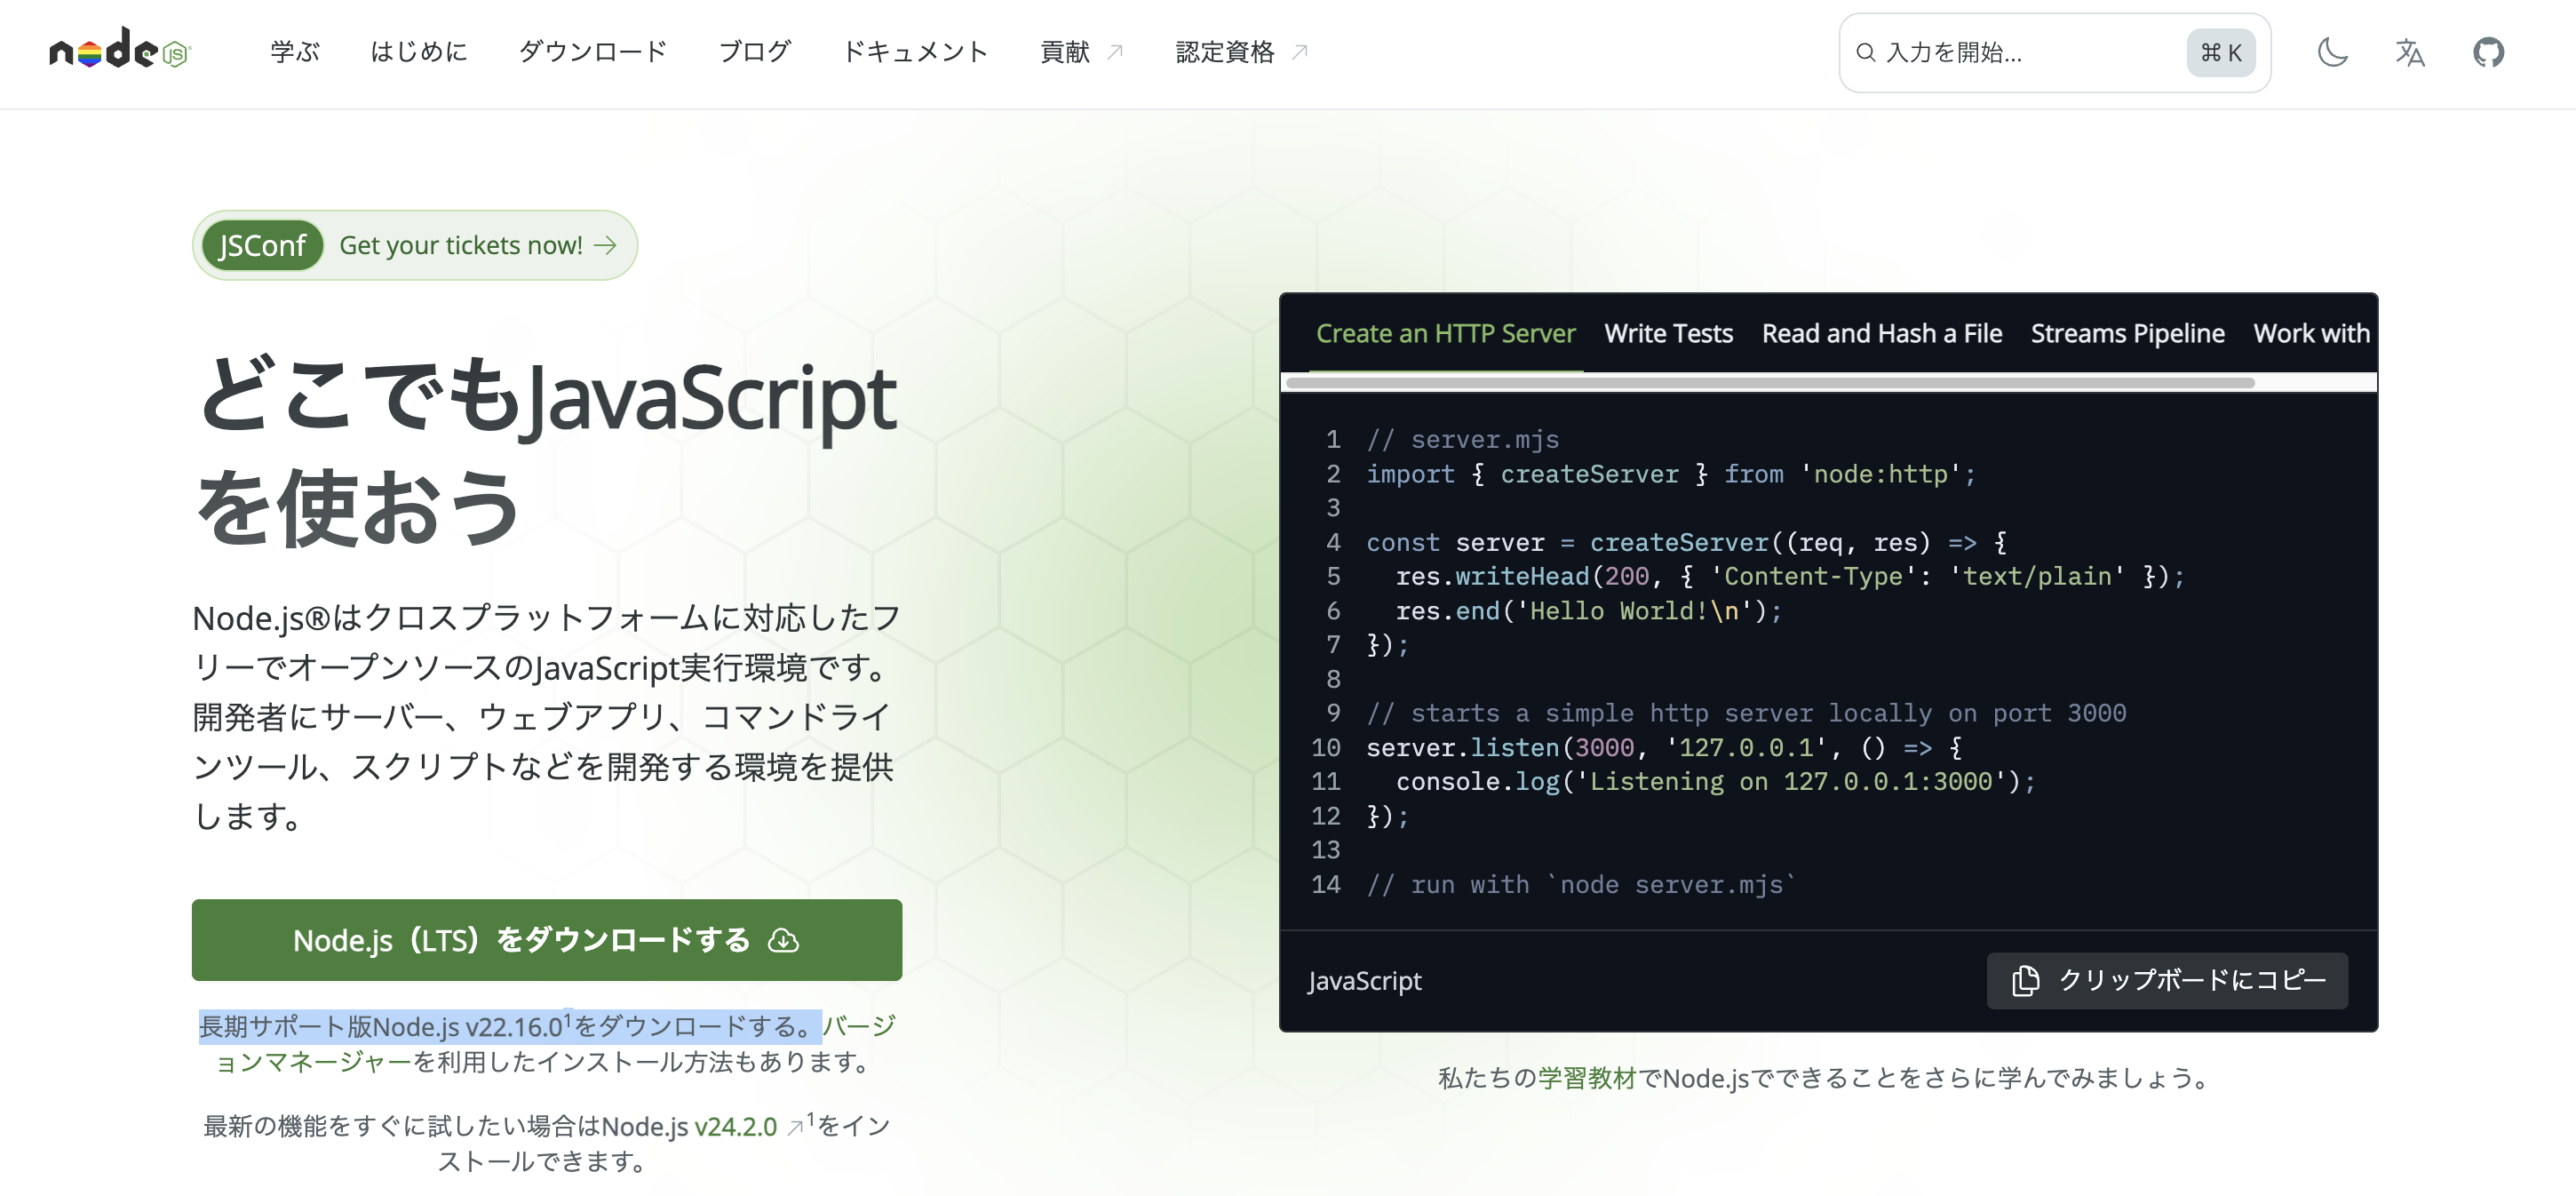This screenshot has width=2576, height=1196.
Task: Switch to the Streams Pipeline tab
Action: click(2127, 333)
